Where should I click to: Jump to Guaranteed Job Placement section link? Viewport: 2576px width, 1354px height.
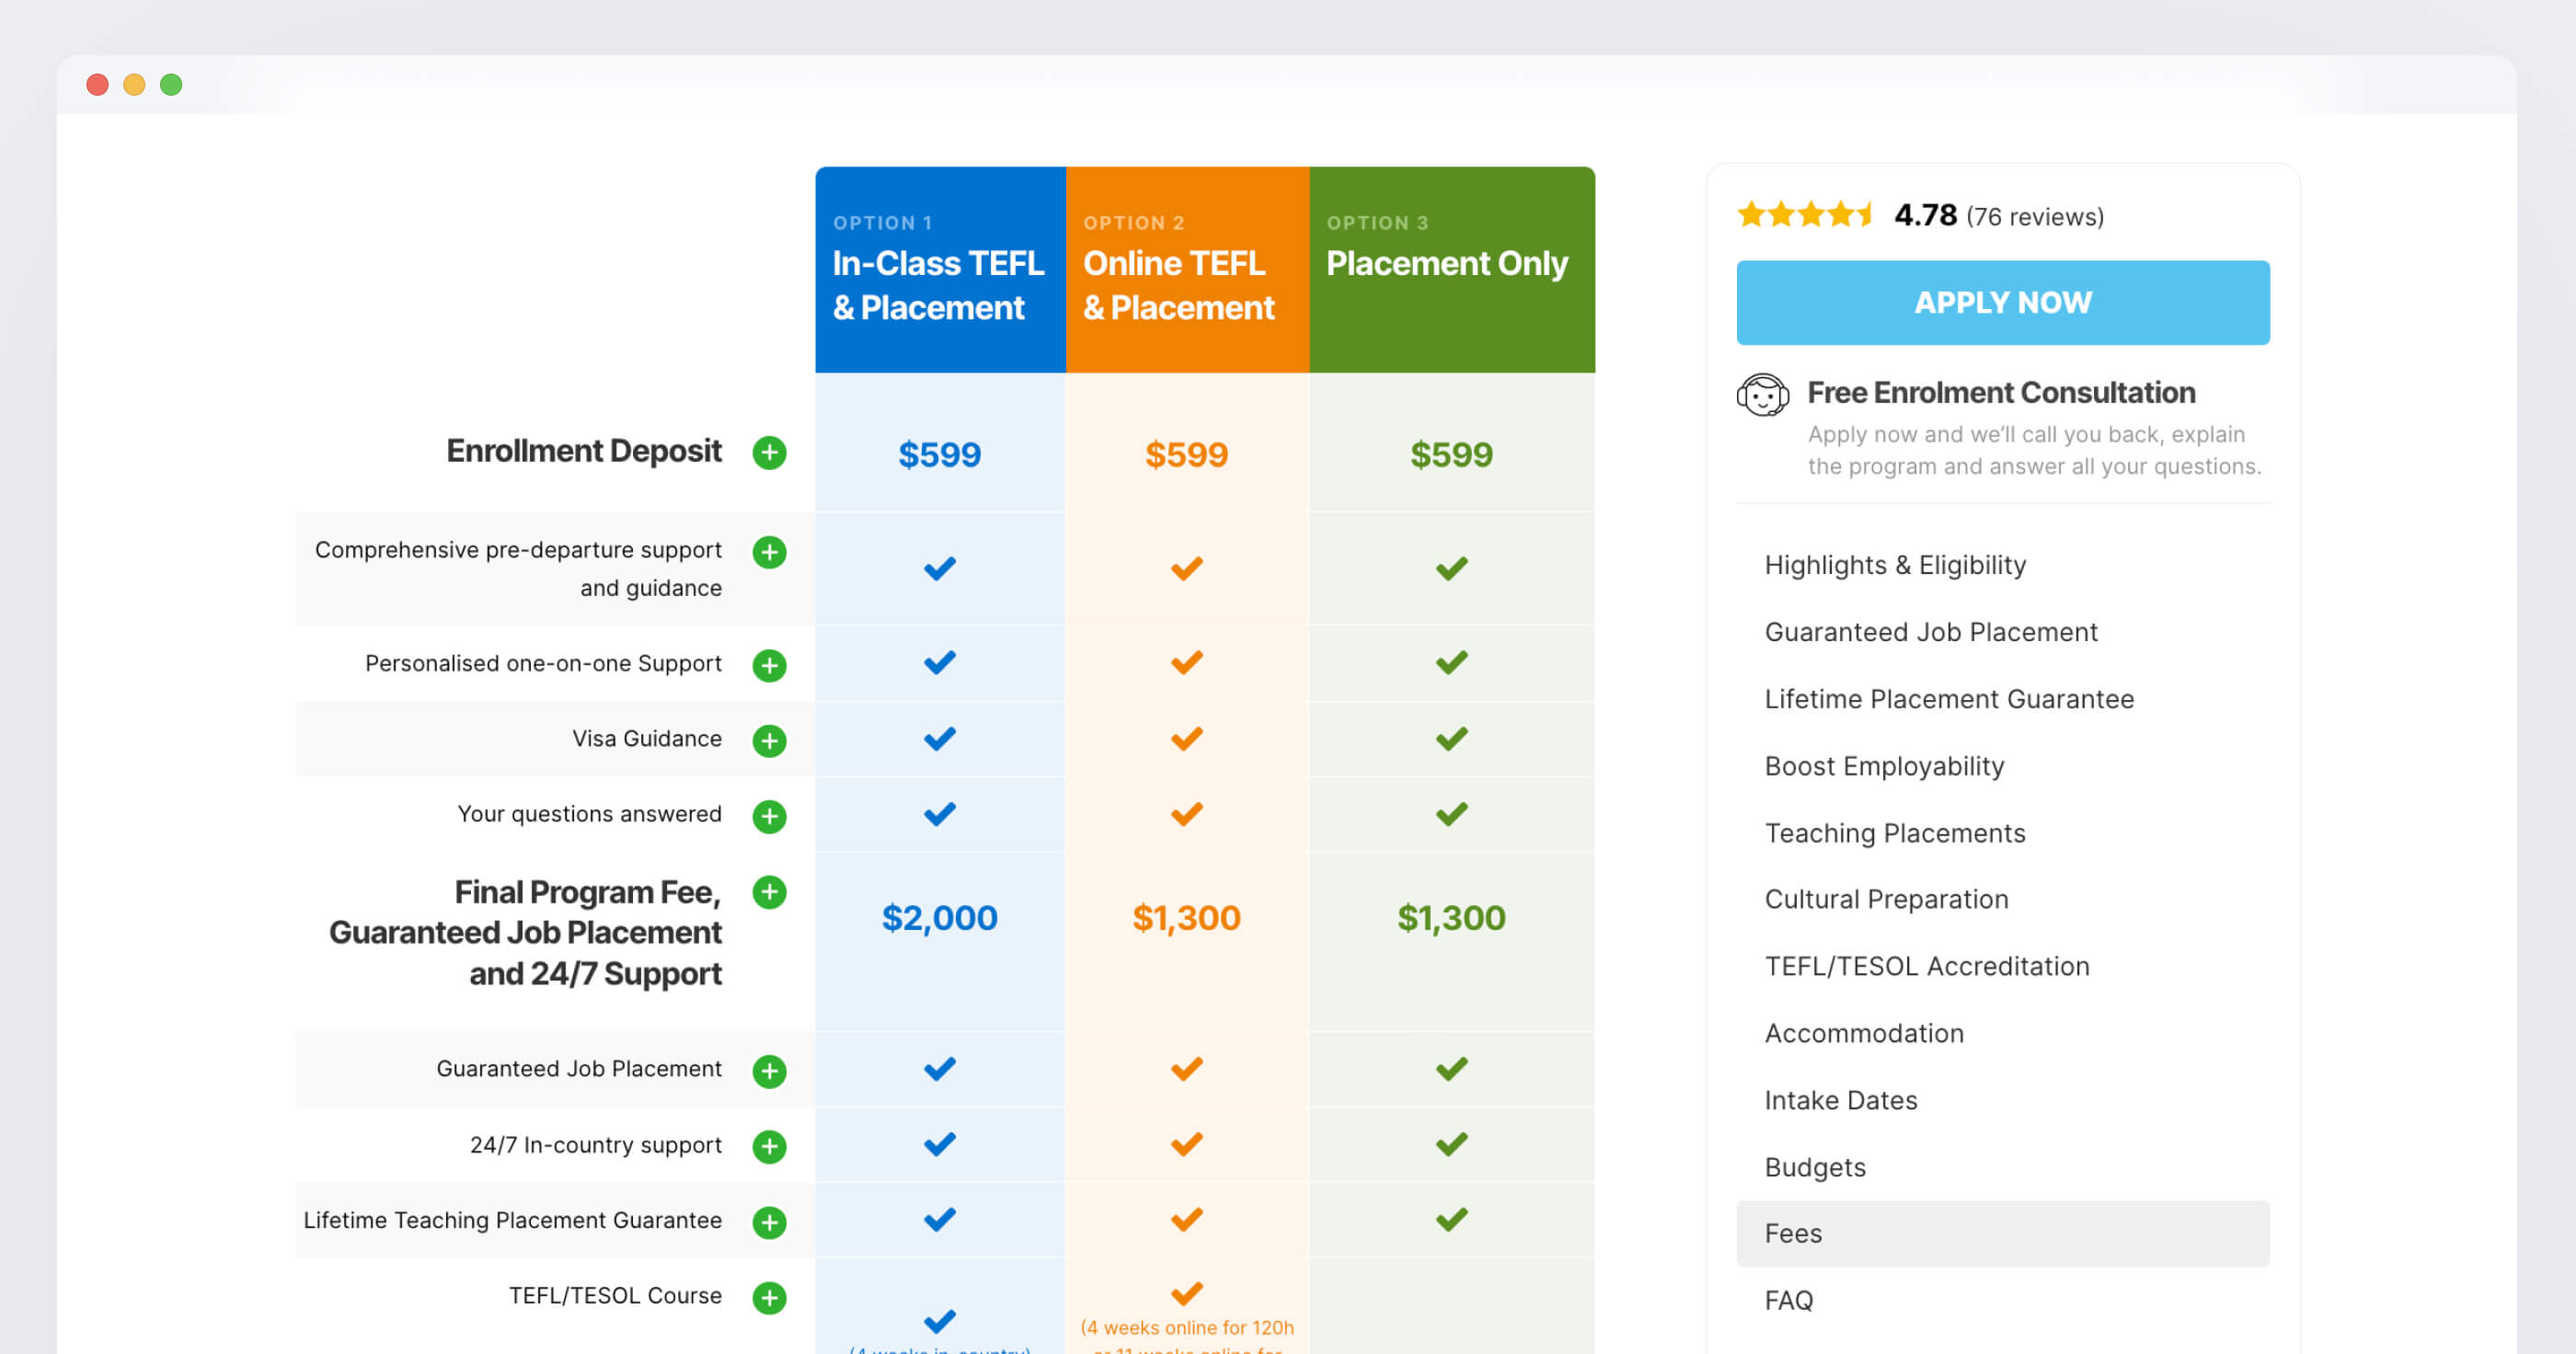(1930, 632)
